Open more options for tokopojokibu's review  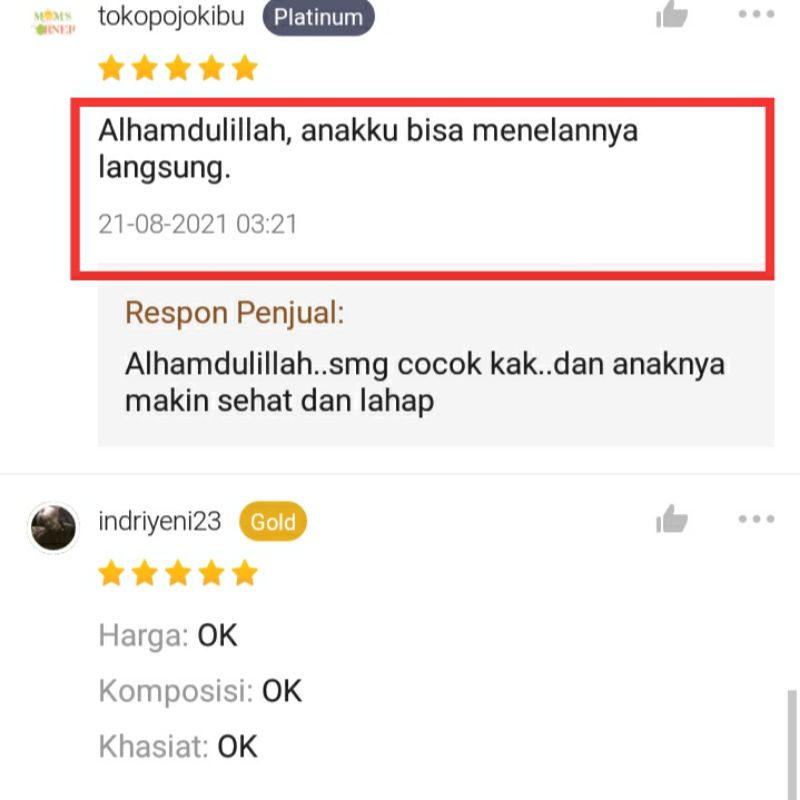756,14
